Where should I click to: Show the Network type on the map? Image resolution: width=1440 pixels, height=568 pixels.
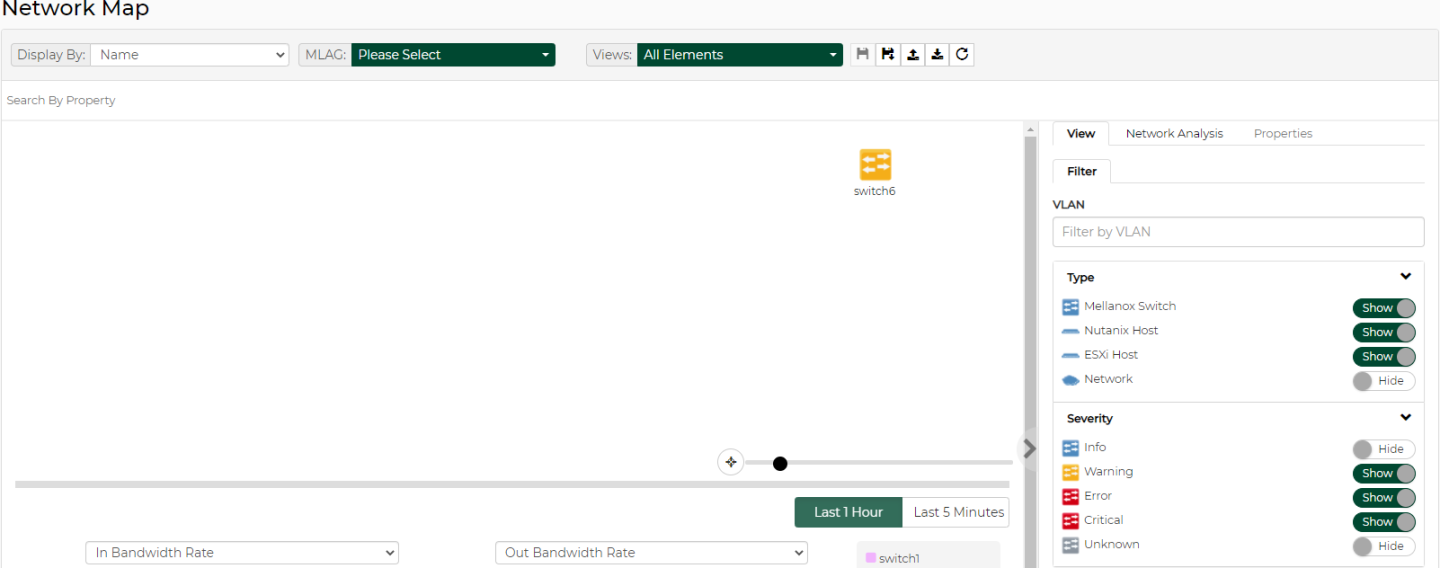[x=1384, y=381]
